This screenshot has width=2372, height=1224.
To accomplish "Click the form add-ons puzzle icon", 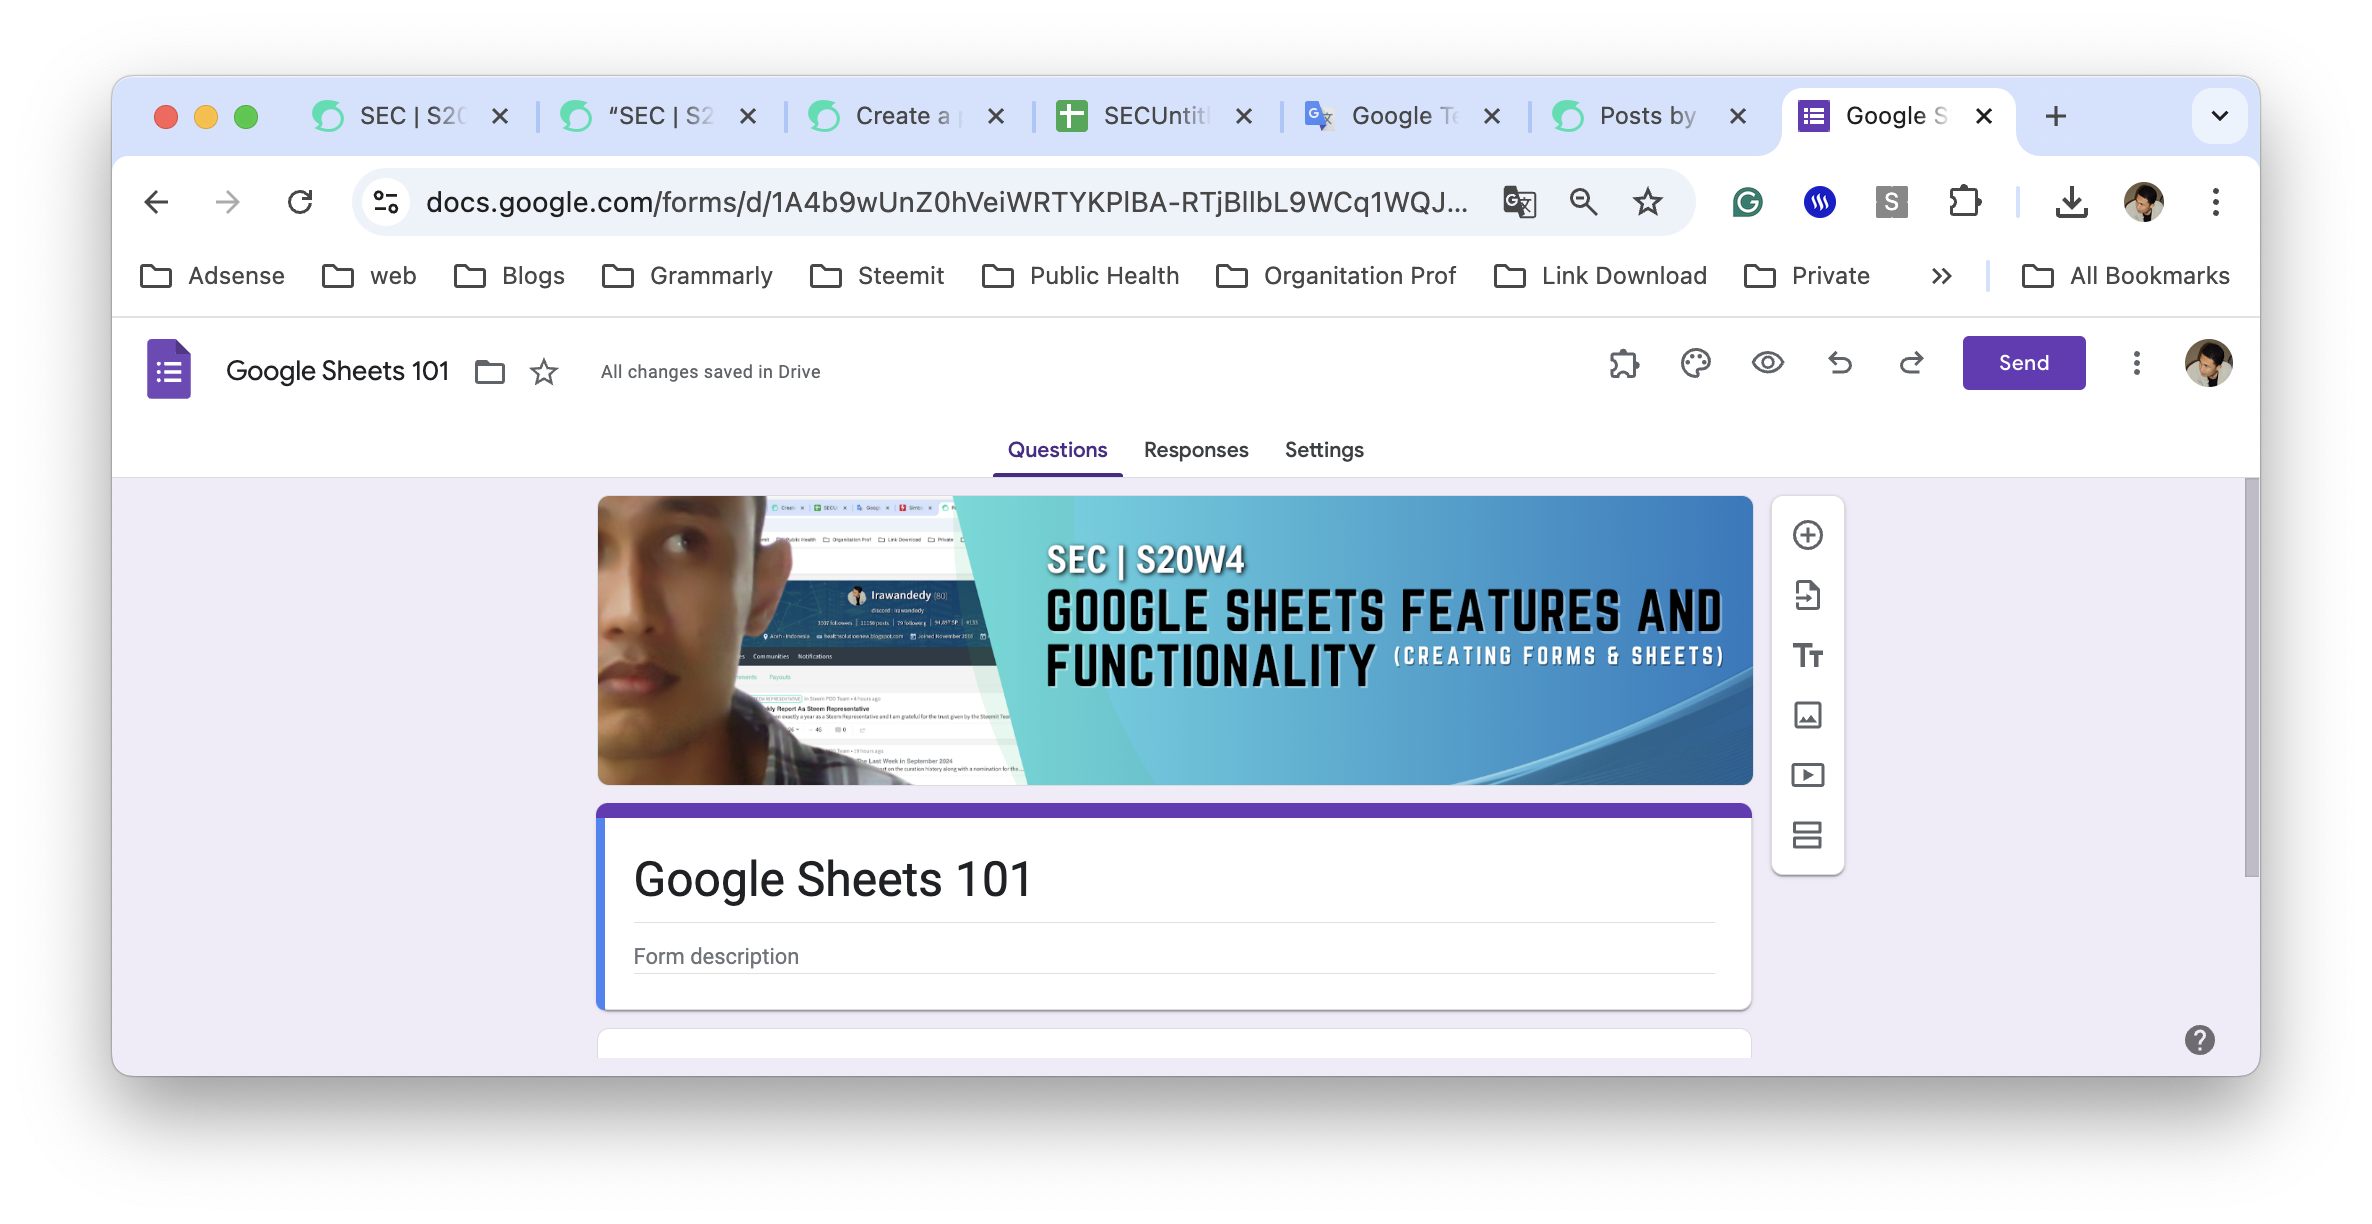I will pos(1624,363).
